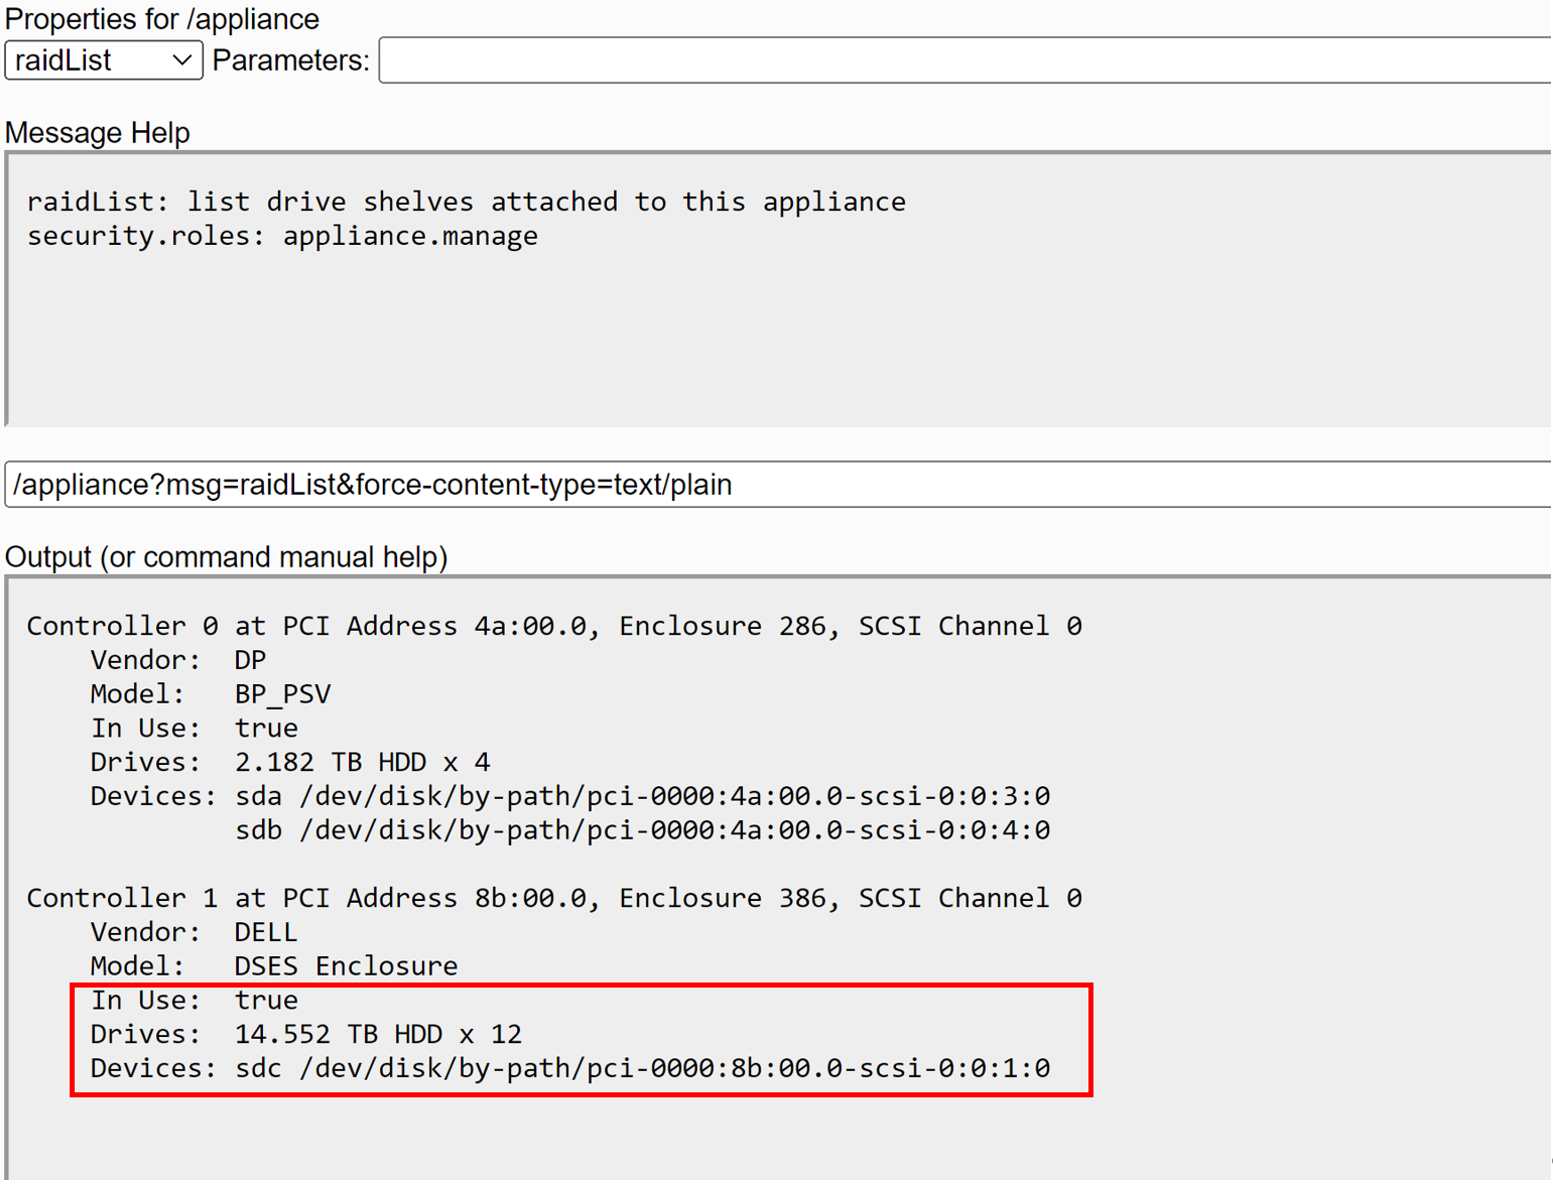The image size is (1553, 1192).
Task: Click the Parameters input field
Action: 966,60
